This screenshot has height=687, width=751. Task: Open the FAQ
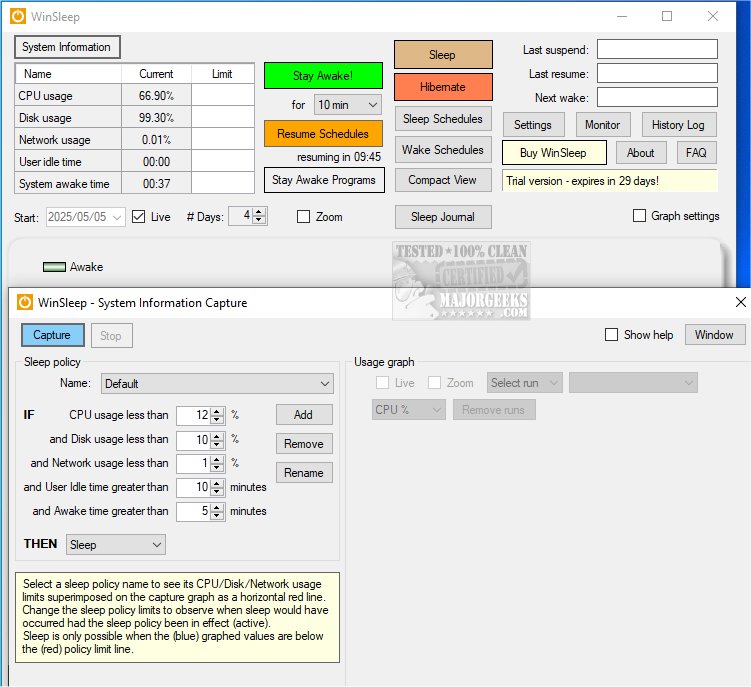pyautogui.click(x=697, y=153)
